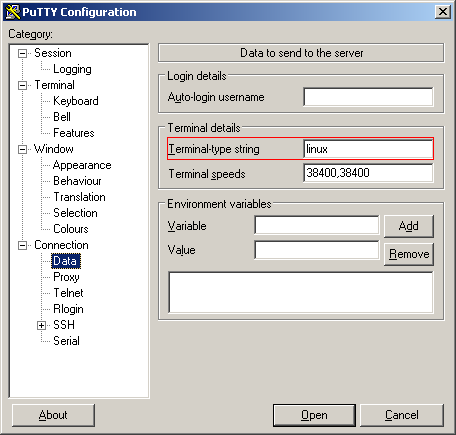The height and width of the screenshot is (435, 456).
Task: Click Open to start the session
Action: (x=314, y=415)
